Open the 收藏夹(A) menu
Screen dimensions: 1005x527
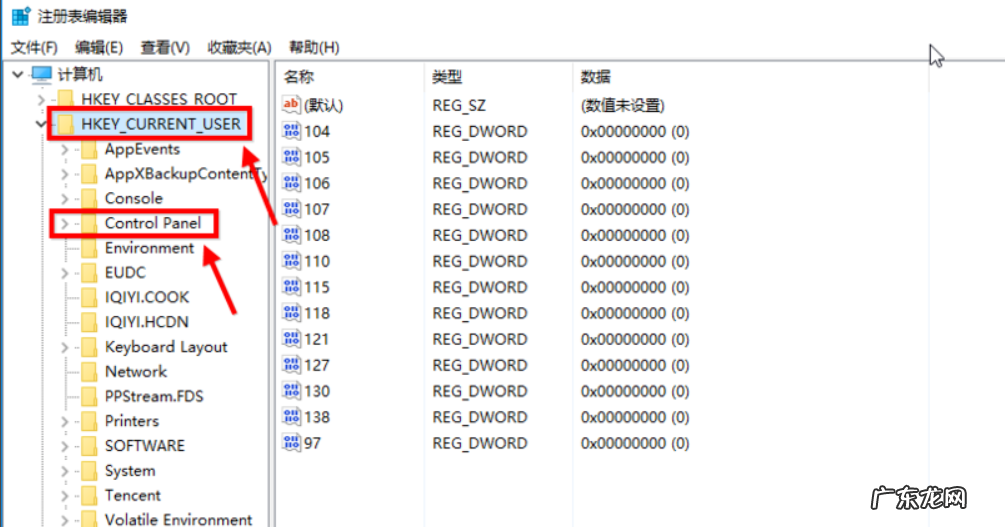(x=239, y=47)
